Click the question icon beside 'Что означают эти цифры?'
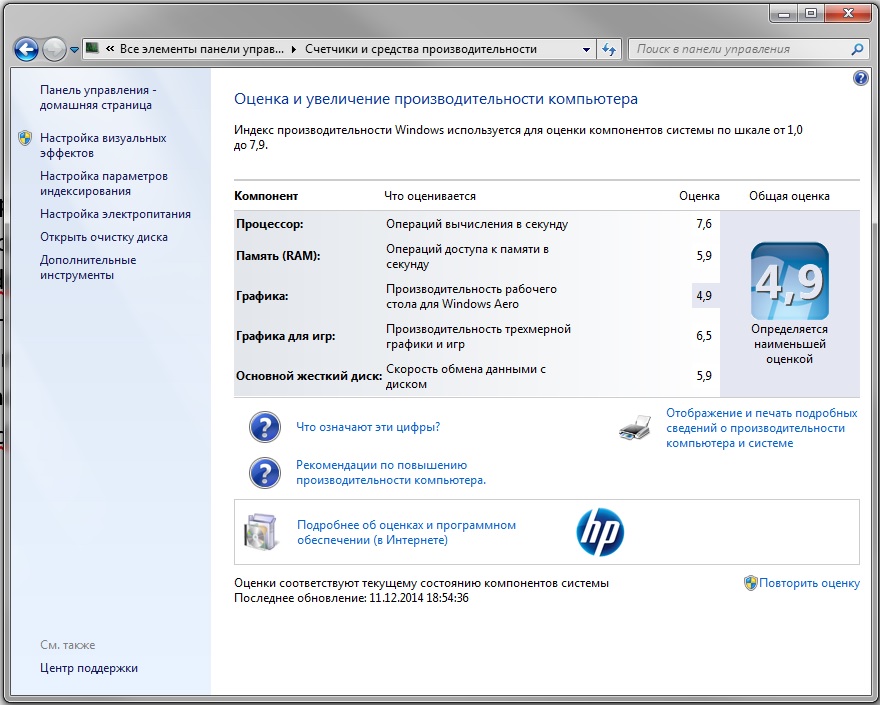Screen dimensions: 880x705 click(x=264, y=427)
